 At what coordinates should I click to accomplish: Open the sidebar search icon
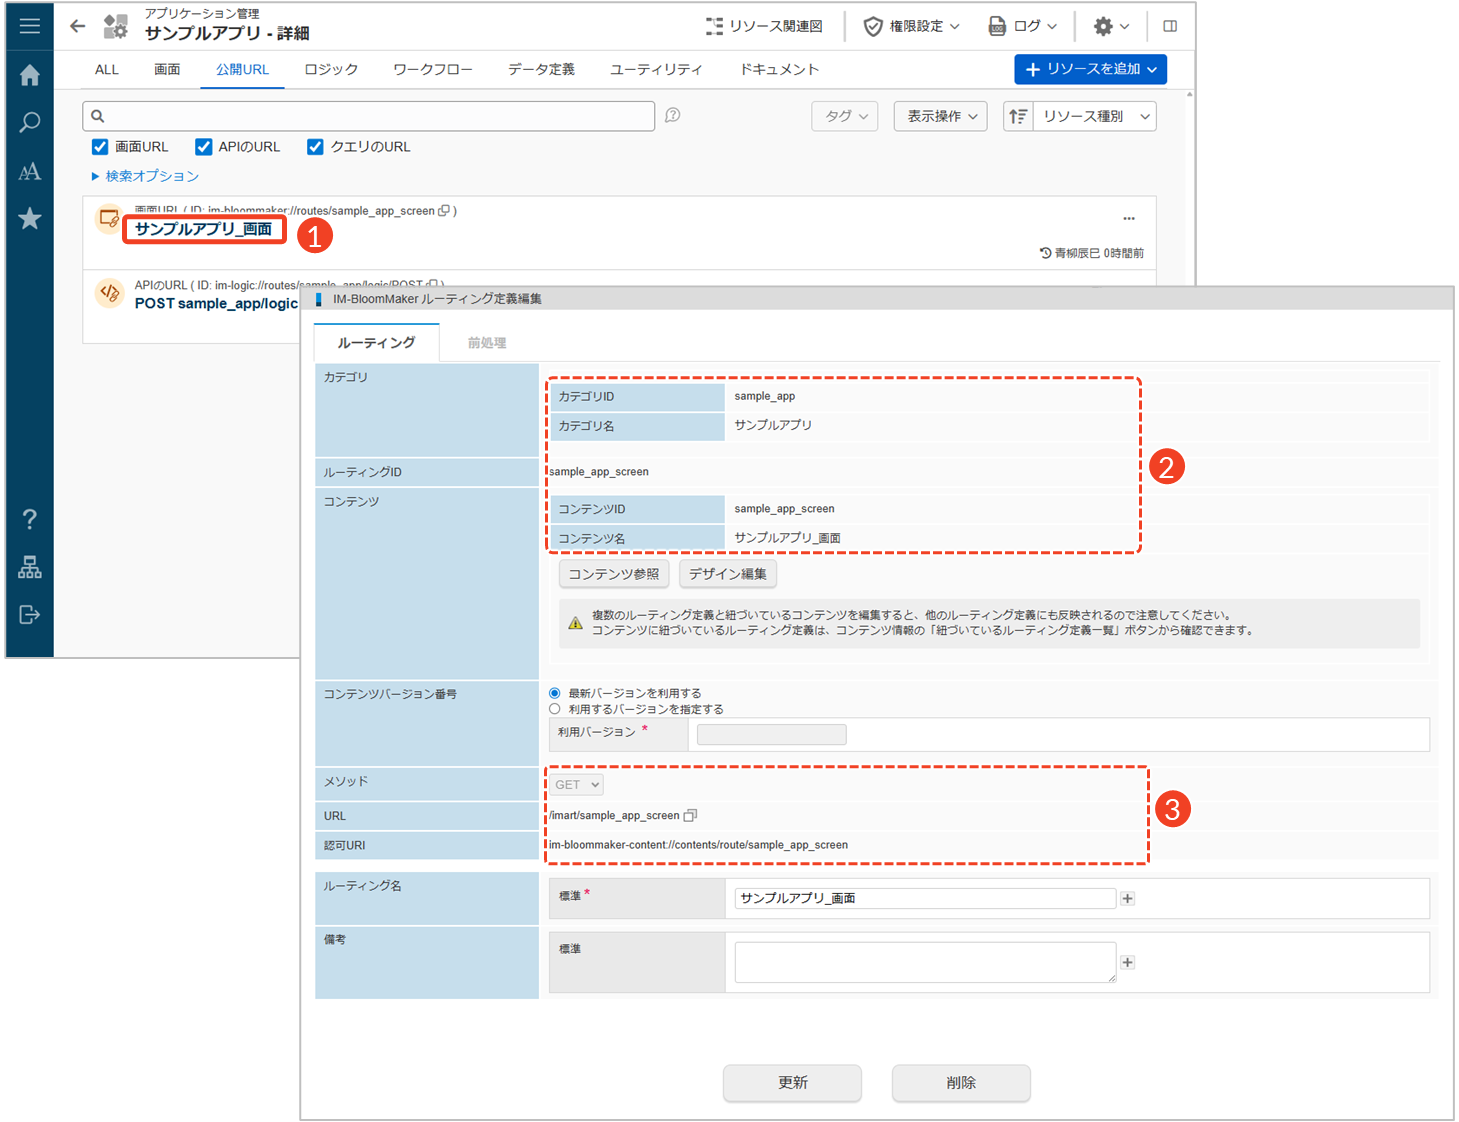coord(29,123)
